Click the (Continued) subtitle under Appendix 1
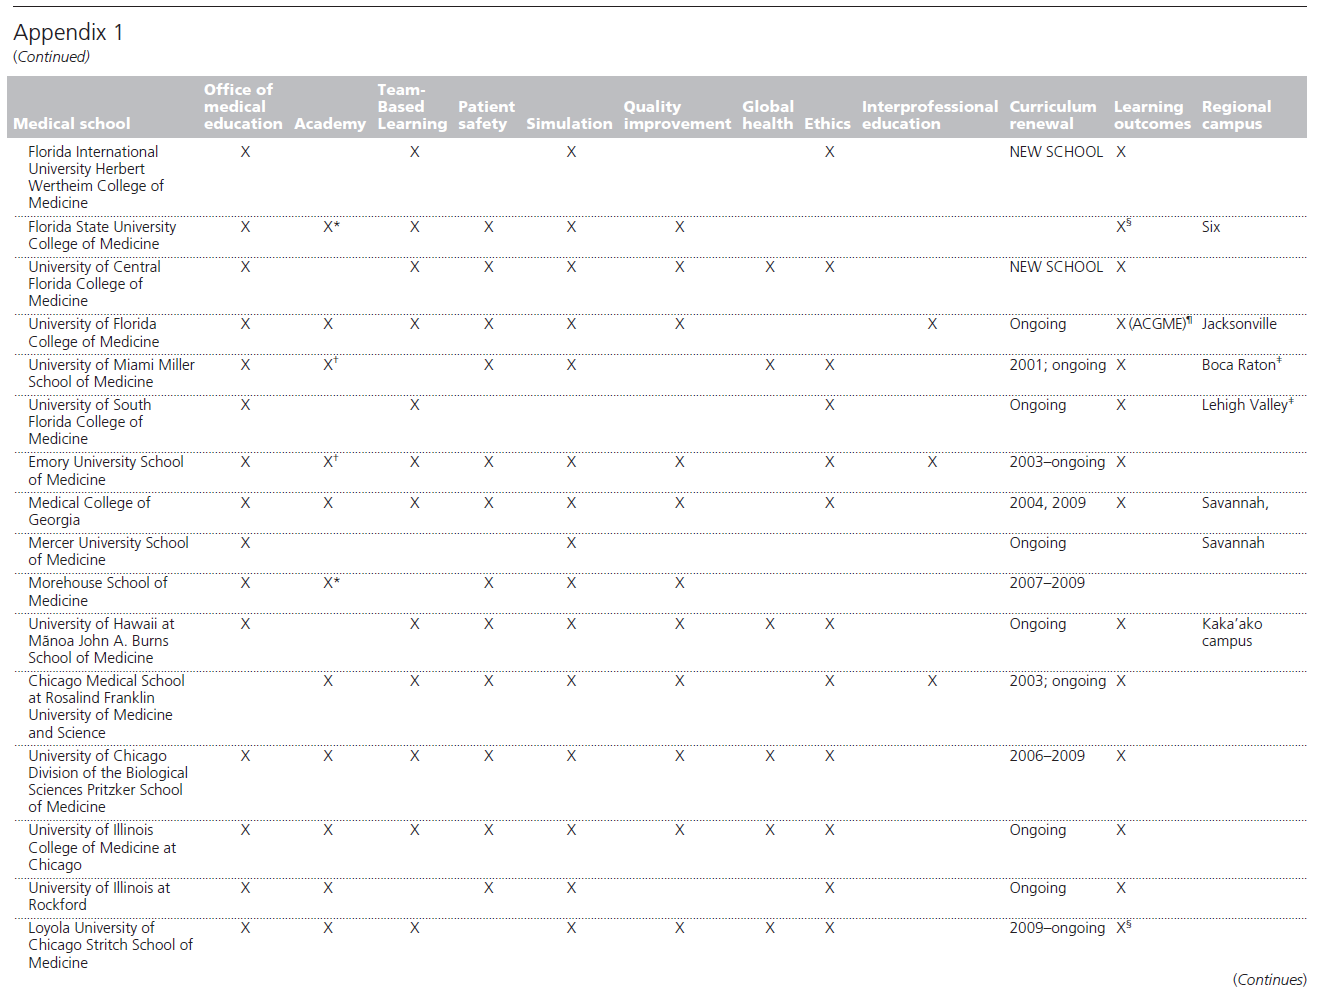This screenshot has width=1319, height=989. pyautogui.click(x=51, y=57)
